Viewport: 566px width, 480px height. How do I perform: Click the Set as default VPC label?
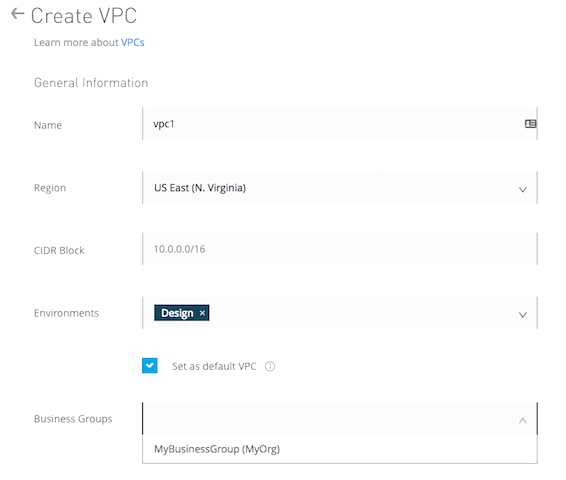[x=214, y=366]
